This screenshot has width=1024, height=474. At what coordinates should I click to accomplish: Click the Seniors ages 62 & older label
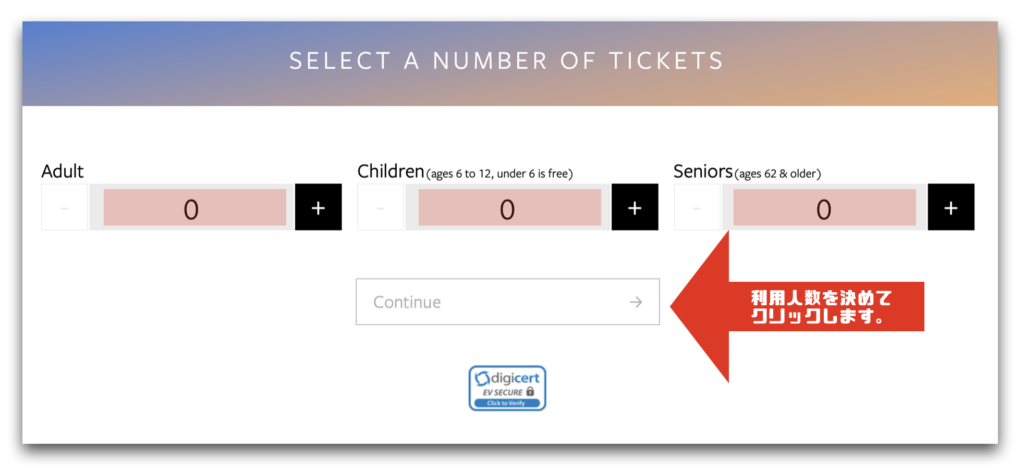pyautogui.click(x=748, y=172)
